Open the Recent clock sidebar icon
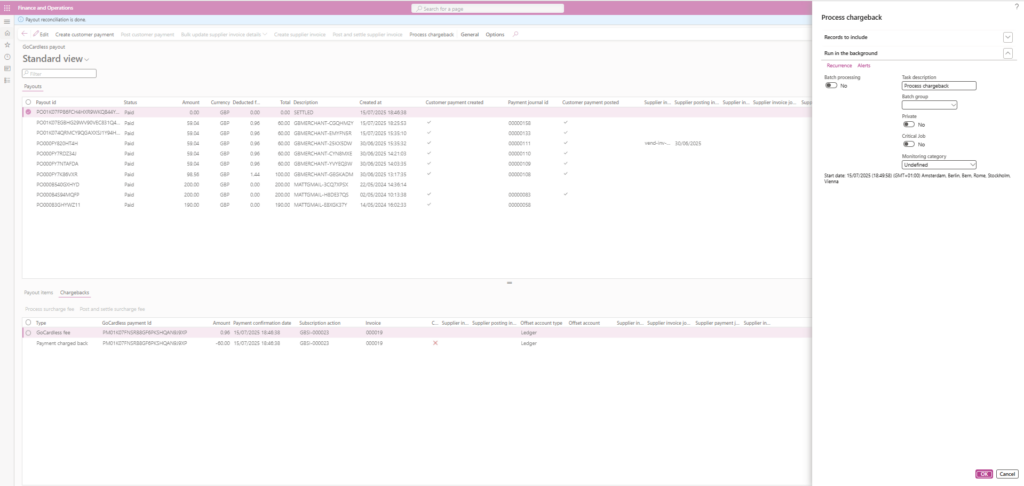Screen dimensions: 1024x486 [x=7, y=56]
